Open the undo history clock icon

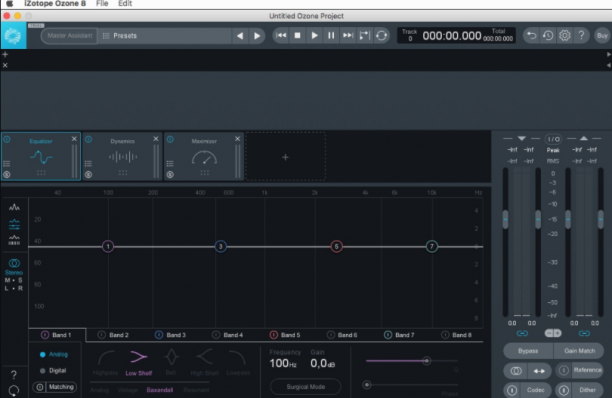548,36
